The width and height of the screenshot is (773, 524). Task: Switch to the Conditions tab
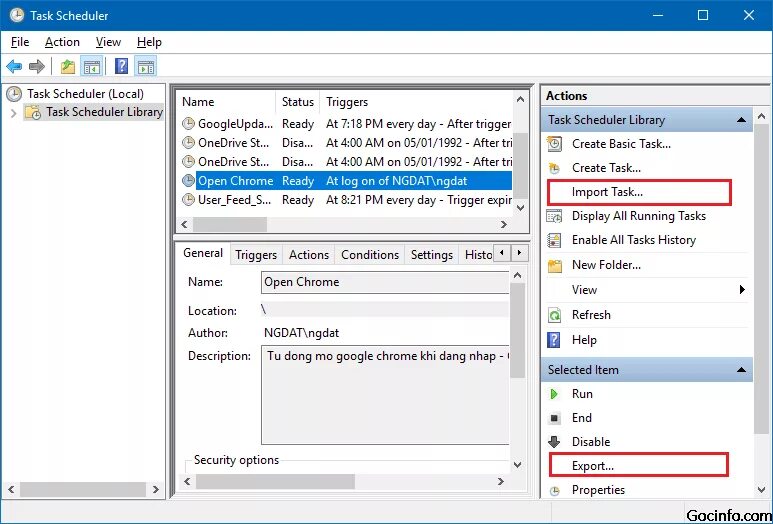[x=370, y=255]
